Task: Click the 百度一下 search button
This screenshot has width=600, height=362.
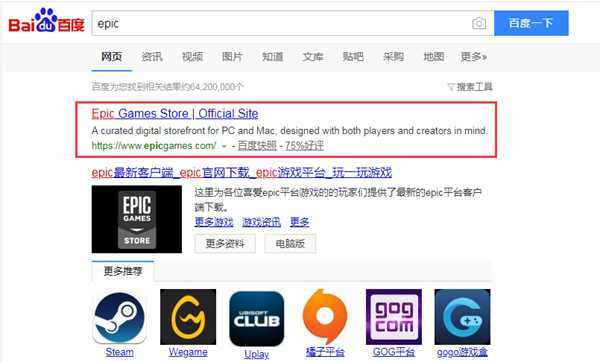Action: (531, 23)
